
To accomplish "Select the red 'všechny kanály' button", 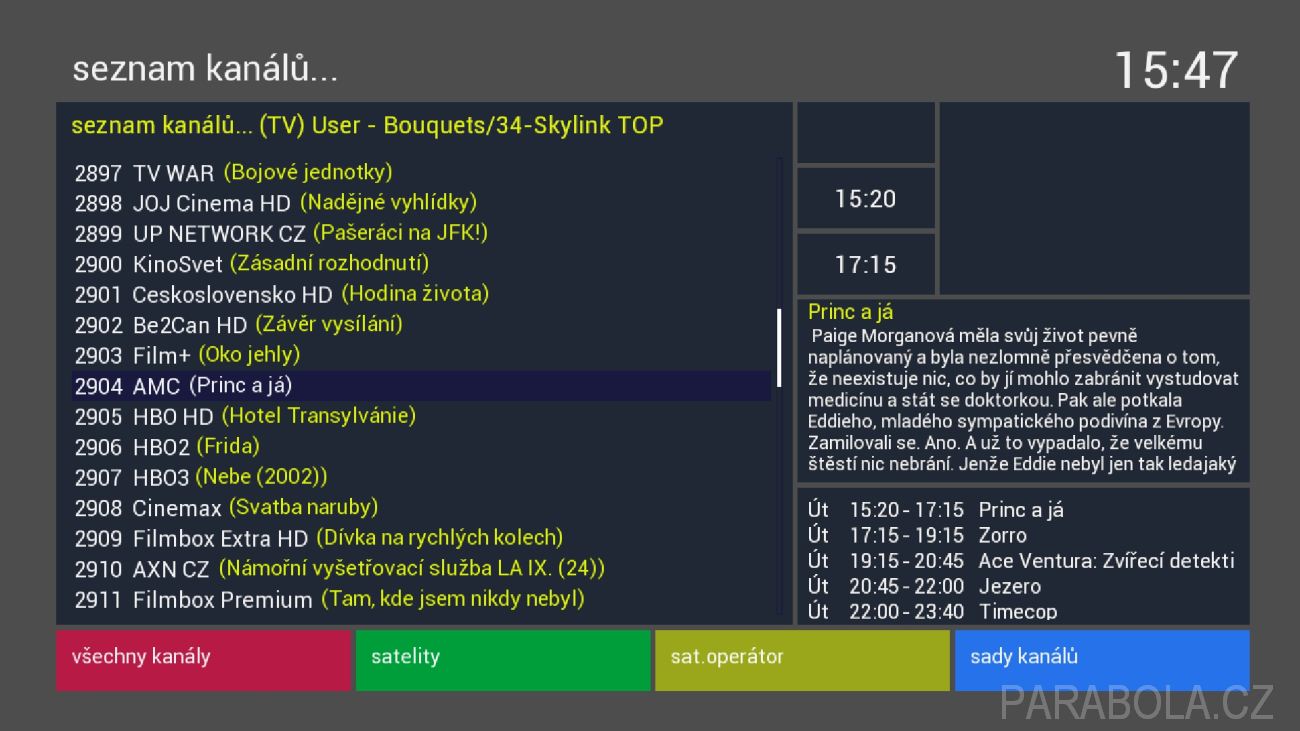I will click(203, 660).
